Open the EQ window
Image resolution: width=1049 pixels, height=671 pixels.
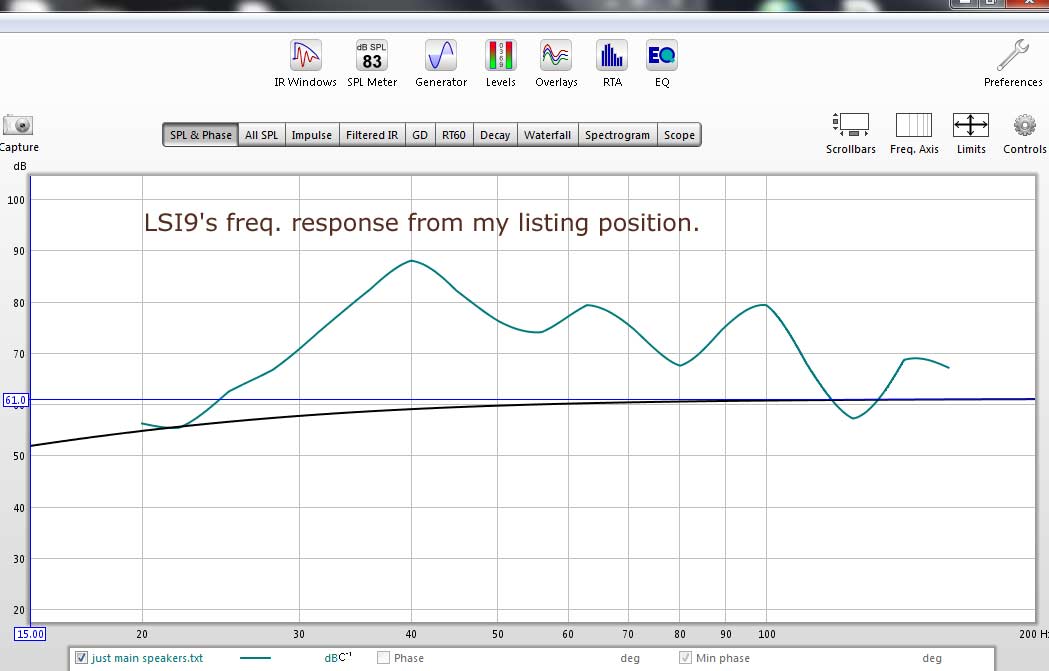pos(662,64)
